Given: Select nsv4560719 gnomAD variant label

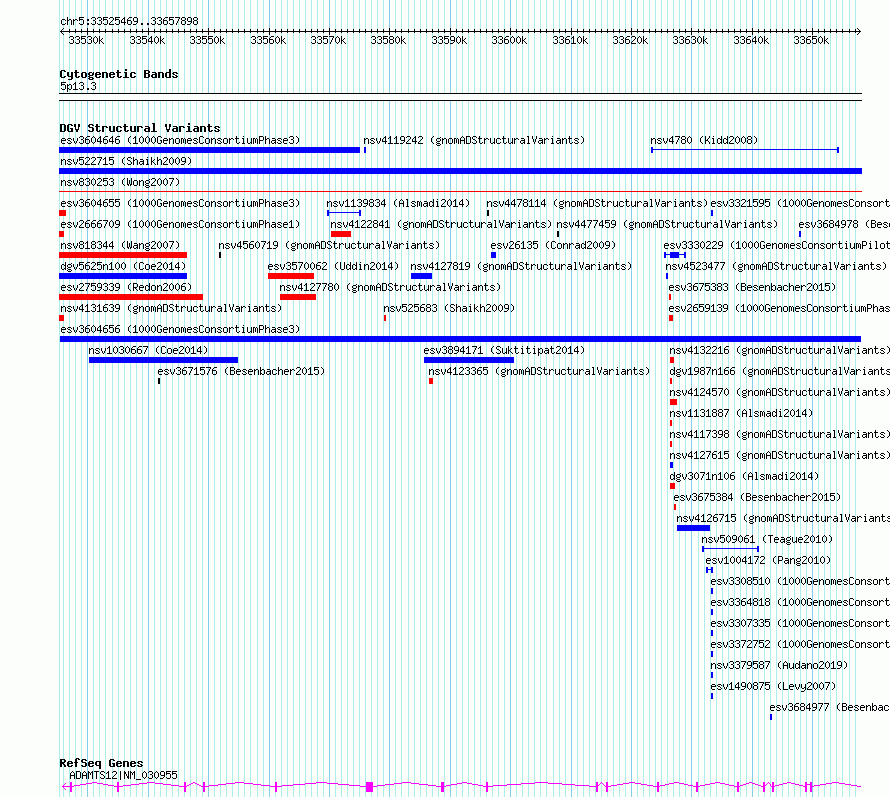Looking at the screenshot, I should pyautogui.click(x=329, y=245).
